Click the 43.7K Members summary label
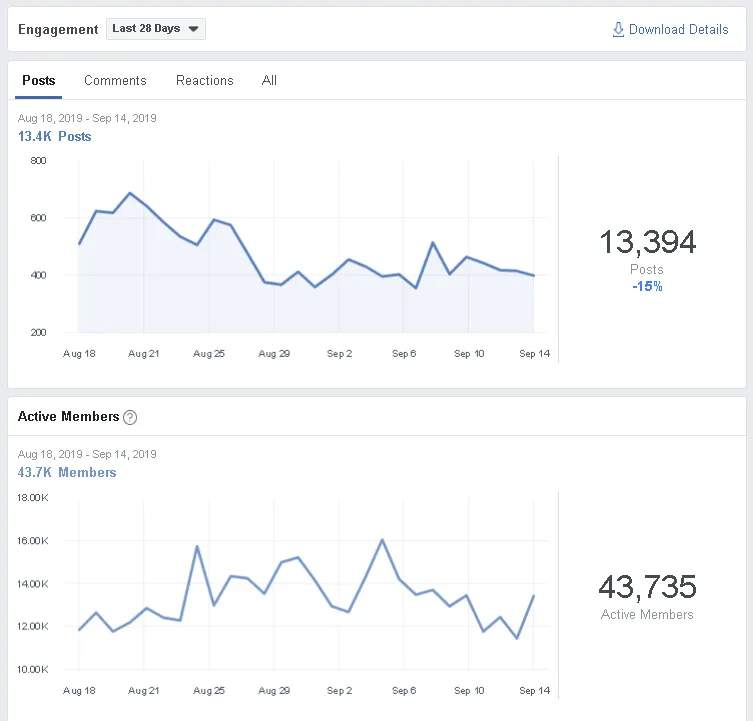Screen dimensions: 753x721 [x=67, y=472]
